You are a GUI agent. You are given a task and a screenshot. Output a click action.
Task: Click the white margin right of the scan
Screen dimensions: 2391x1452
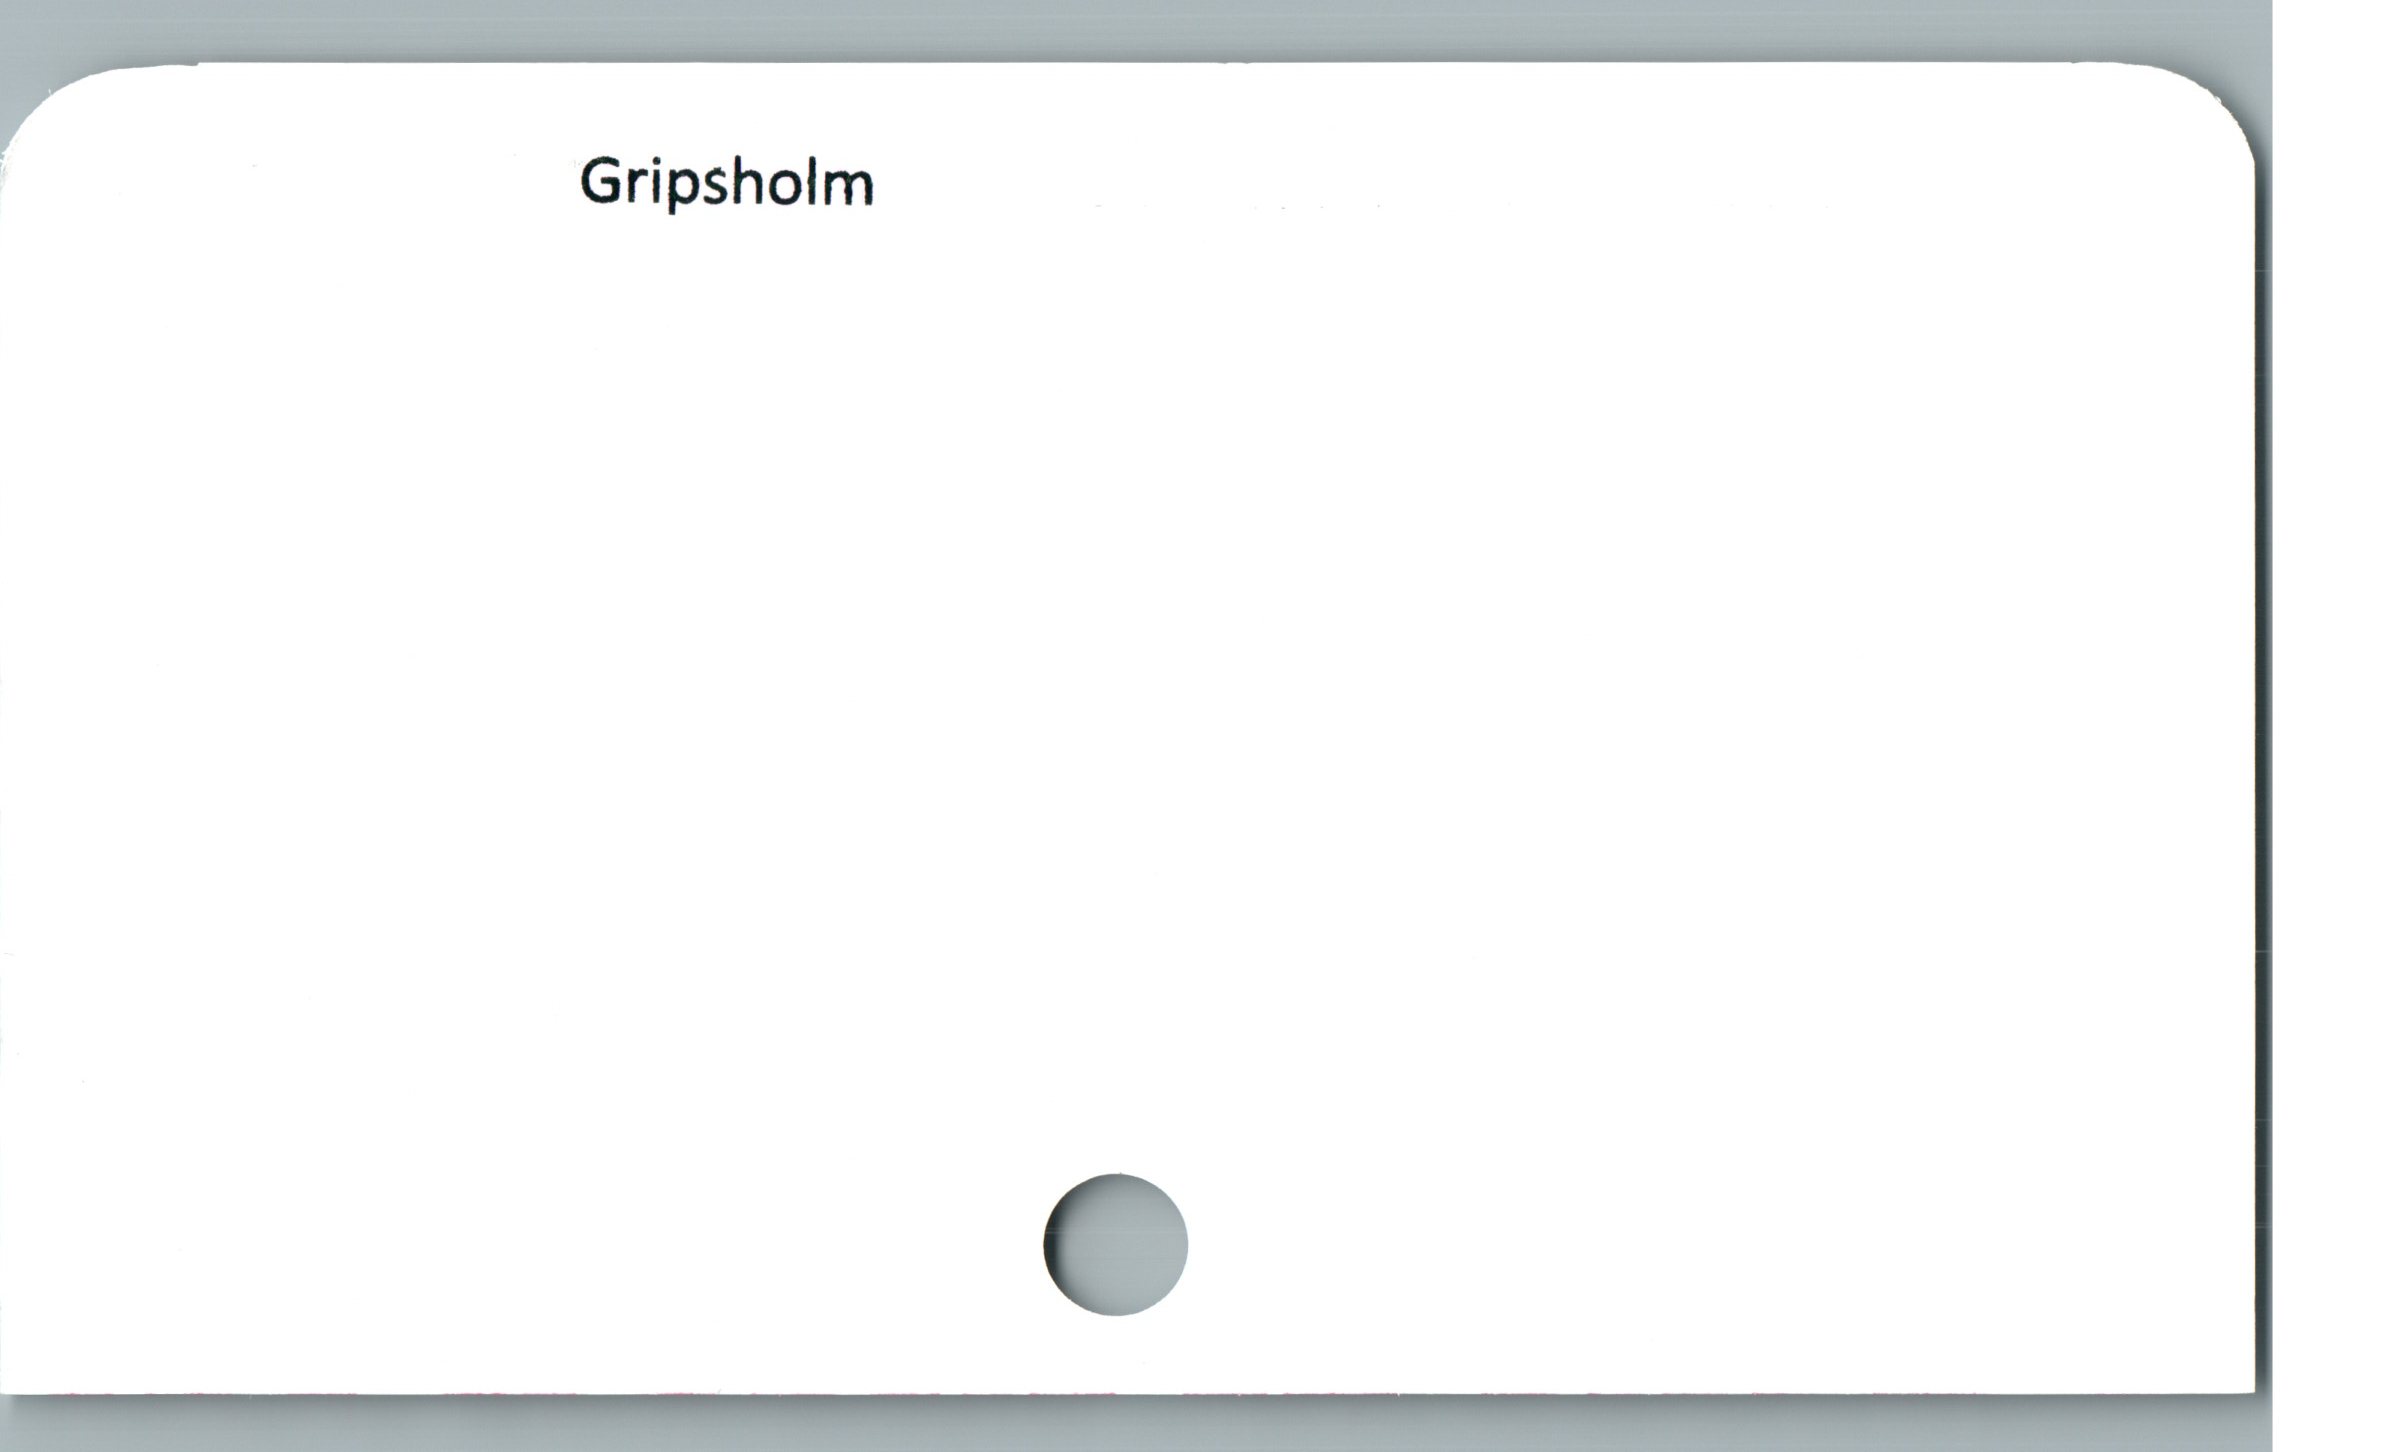[2331, 726]
